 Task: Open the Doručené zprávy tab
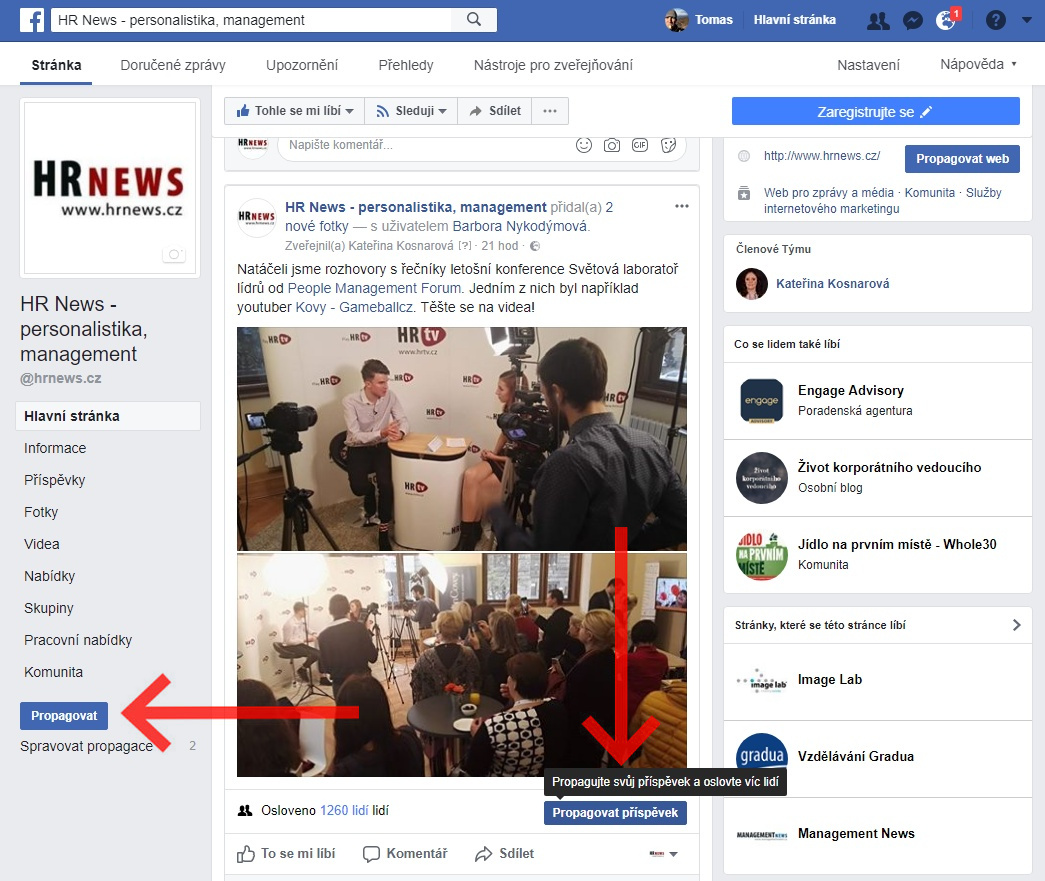click(x=173, y=65)
